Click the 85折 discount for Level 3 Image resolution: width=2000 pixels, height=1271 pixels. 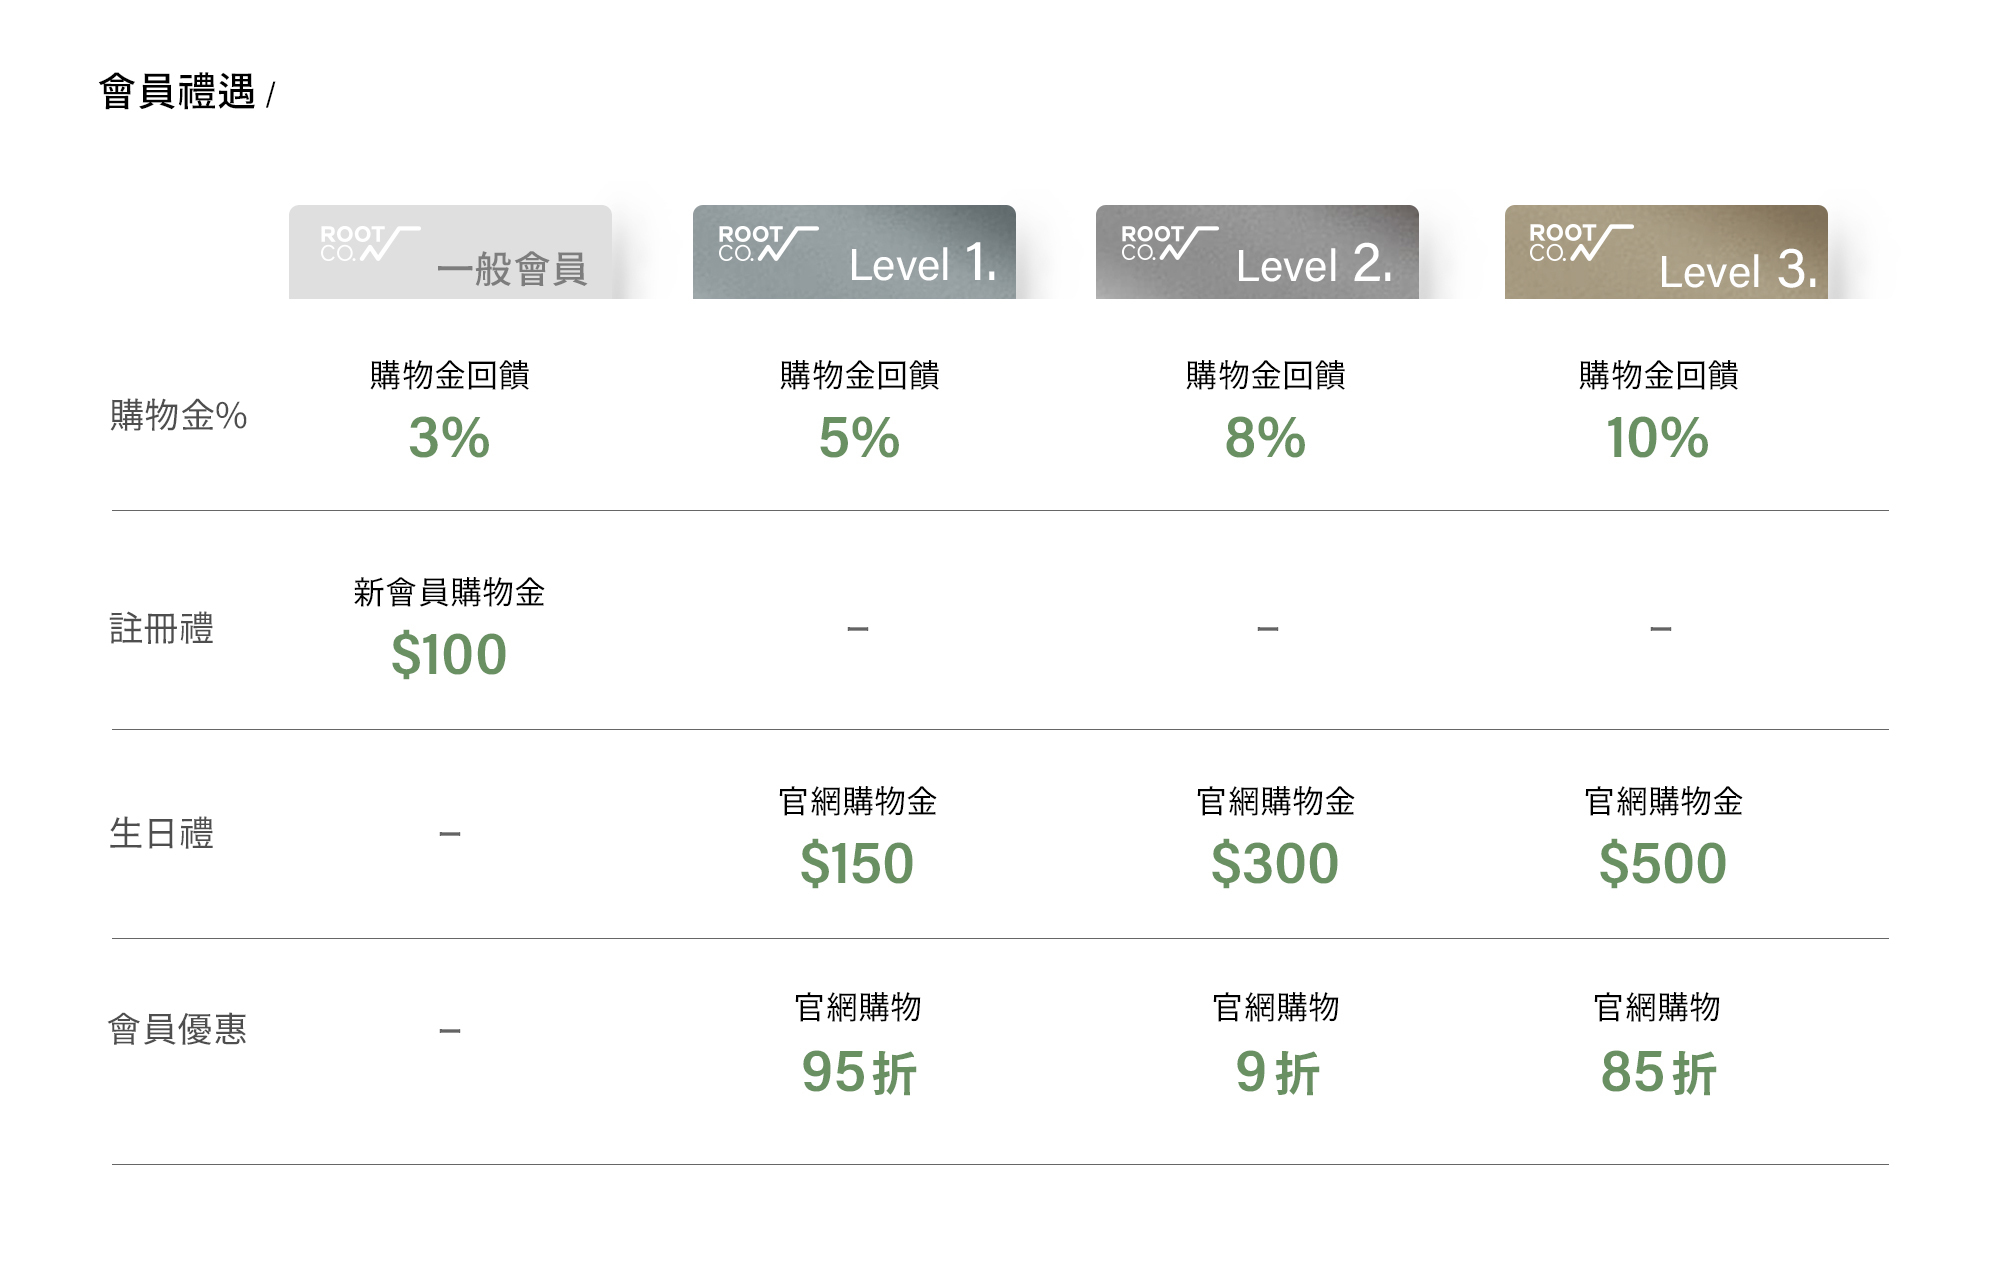click(x=1658, y=1073)
